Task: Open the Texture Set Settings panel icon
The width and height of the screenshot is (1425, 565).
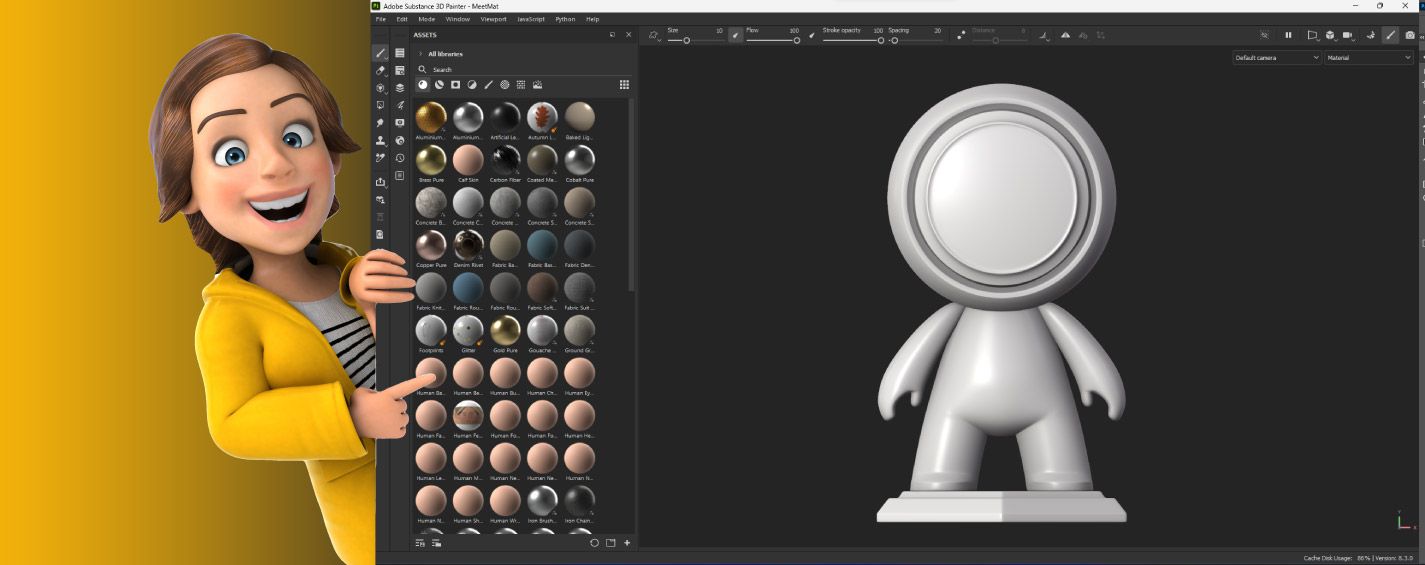Action: 399,71
